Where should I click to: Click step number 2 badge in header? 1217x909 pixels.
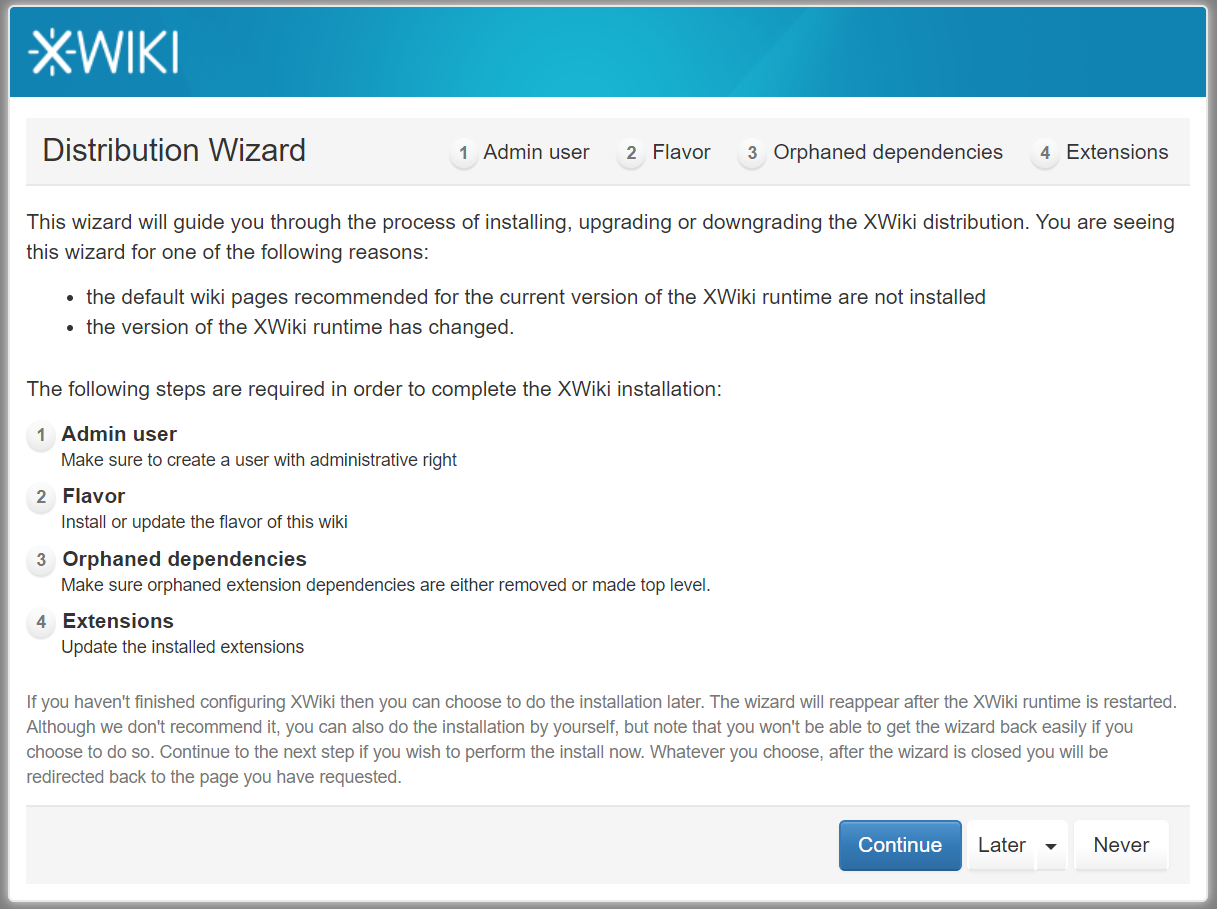pos(631,153)
